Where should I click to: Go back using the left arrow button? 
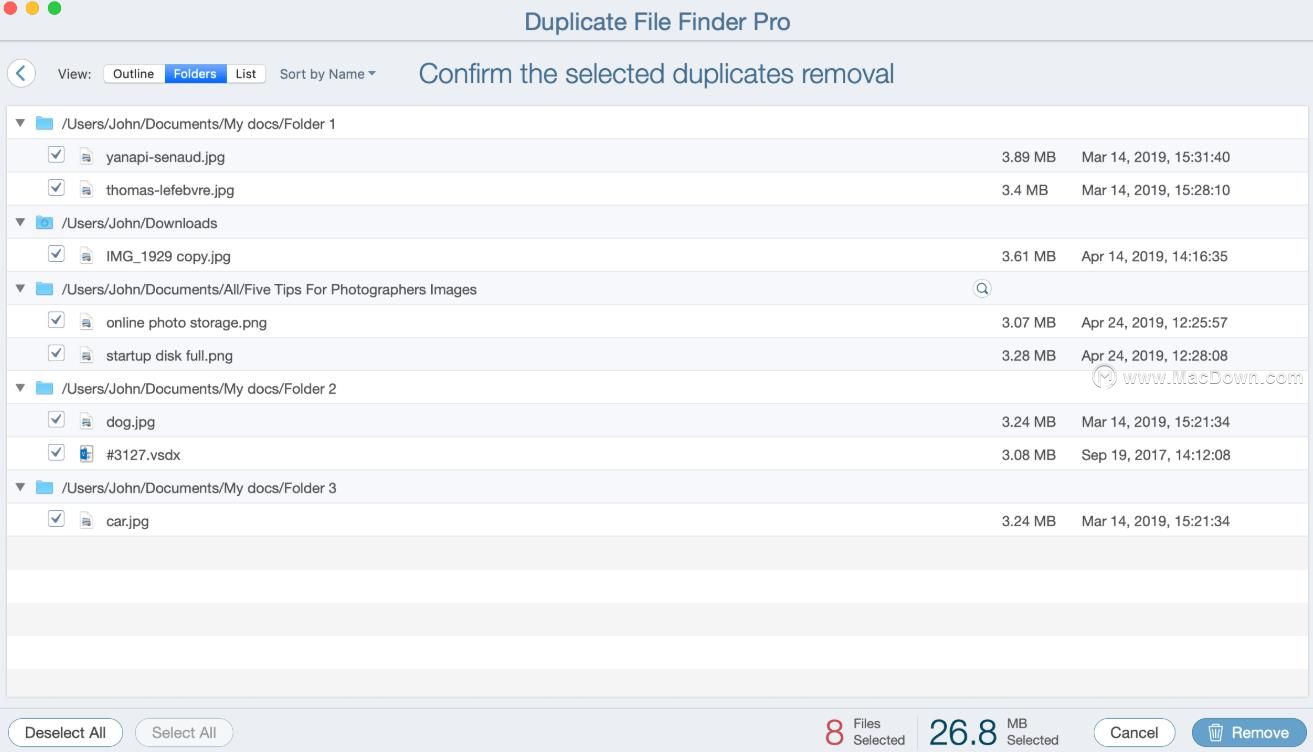pos(21,73)
